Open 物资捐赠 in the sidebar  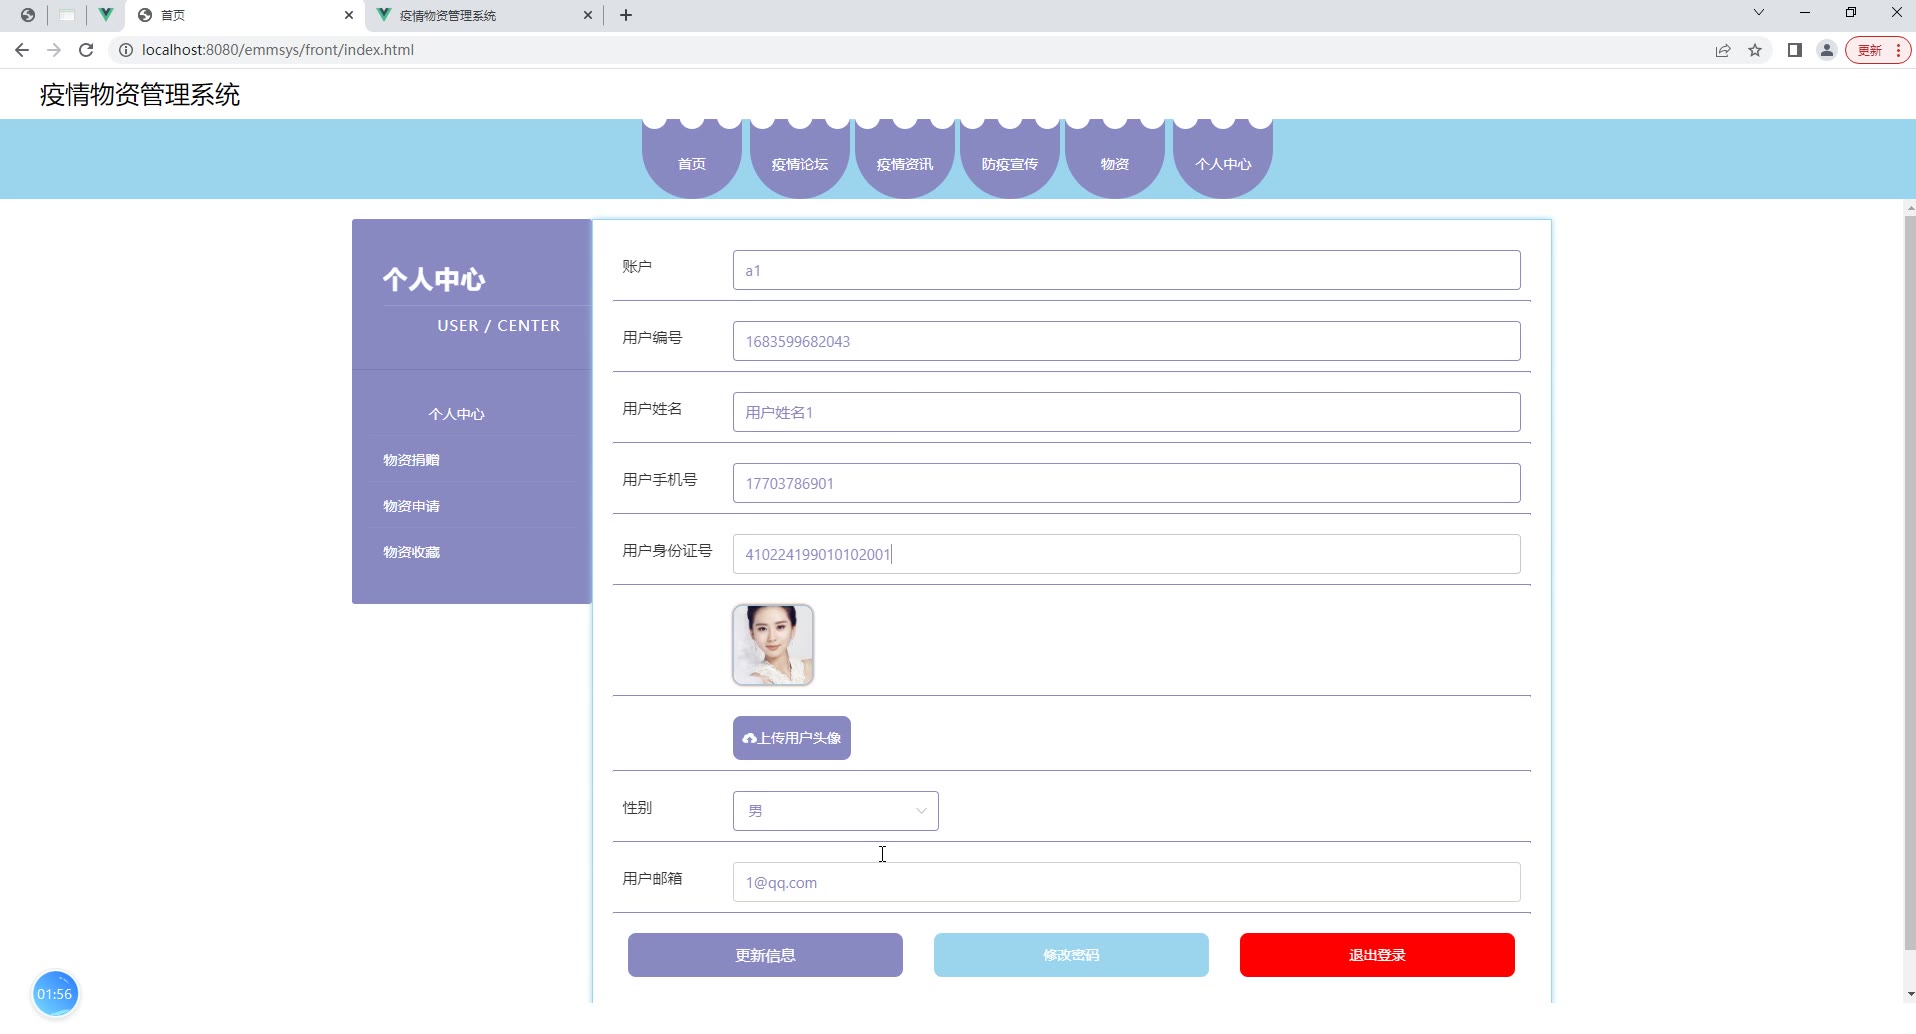pos(412,460)
